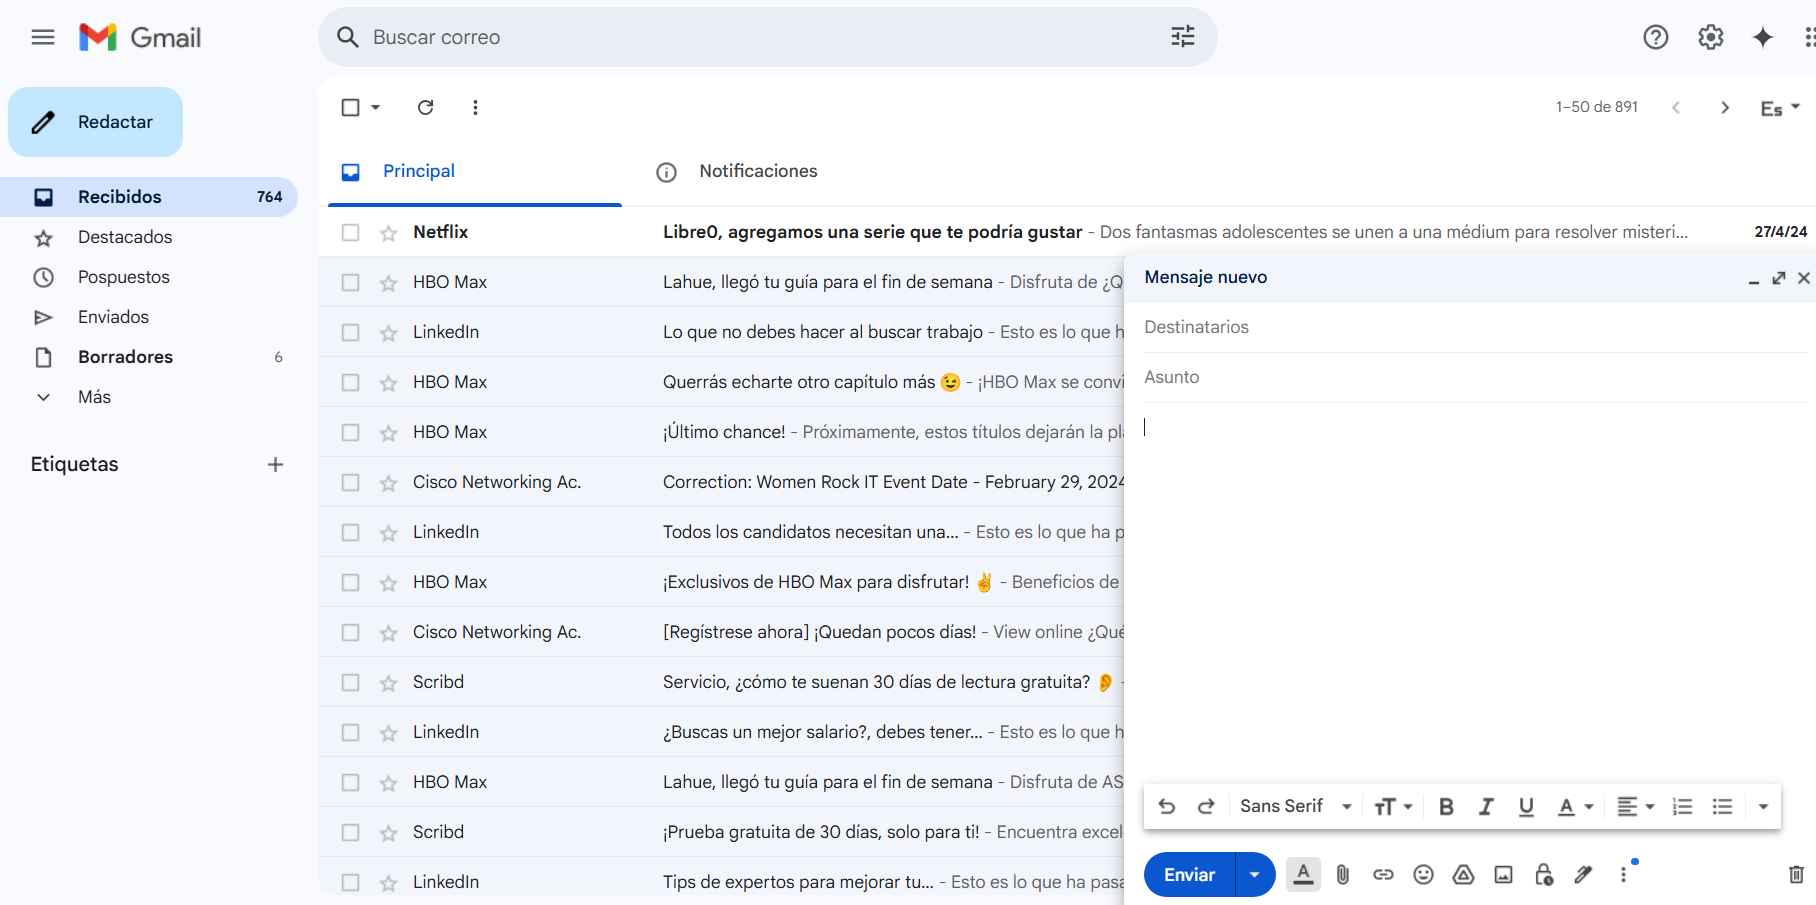Discard the draft with trash icon

1796,875
